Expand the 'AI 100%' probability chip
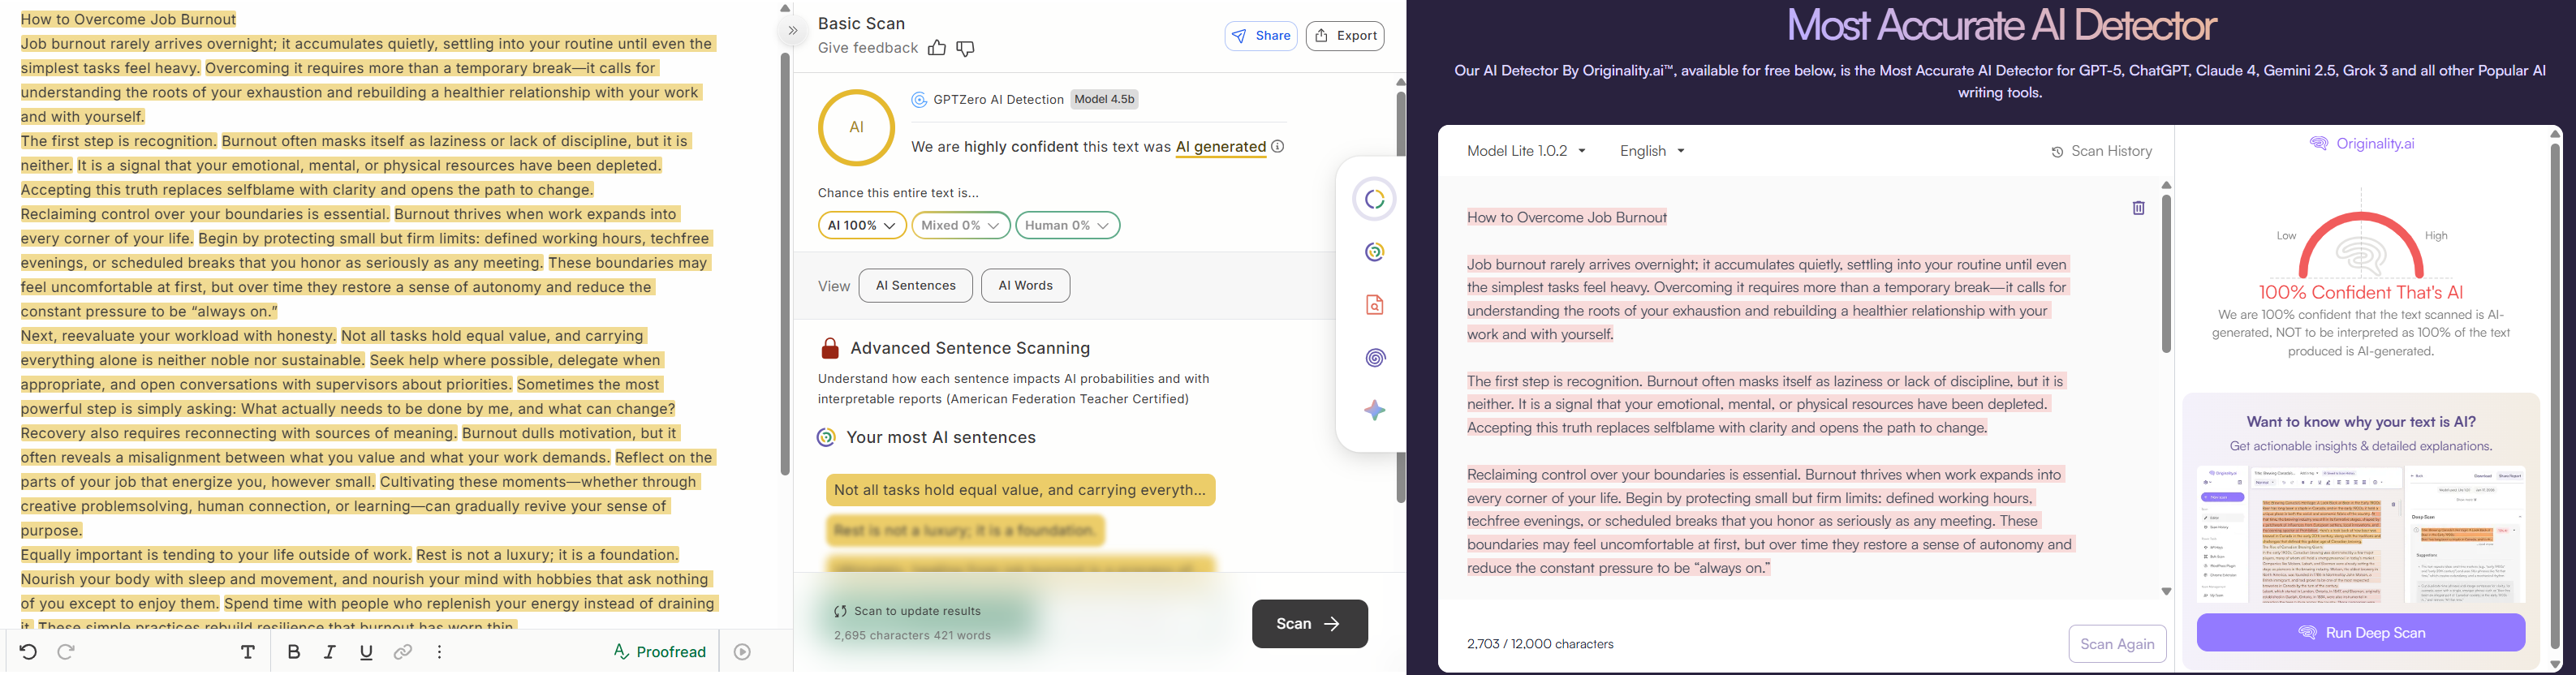This screenshot has height=675, width=2576. tap(862, 225)
